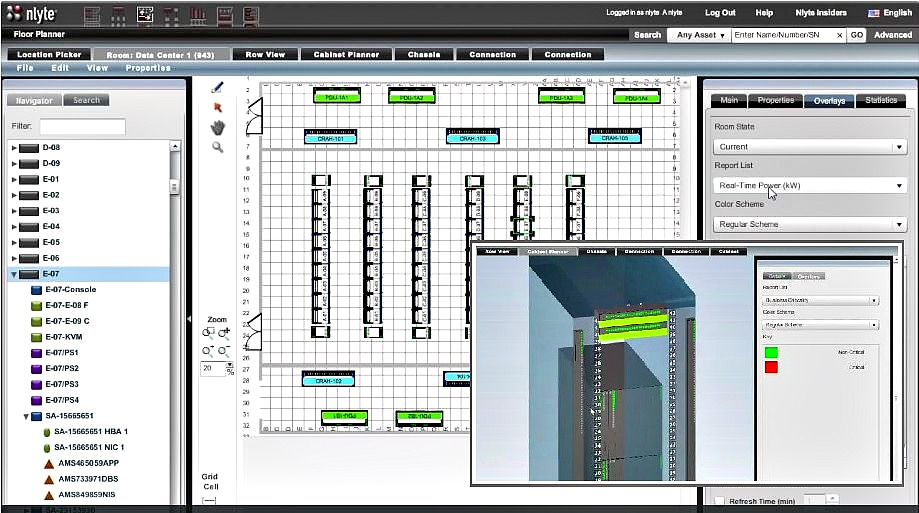Viewport: 919px width, 513px height.
Task: Pick the arrow selection tool
Action: click(217, 107)
